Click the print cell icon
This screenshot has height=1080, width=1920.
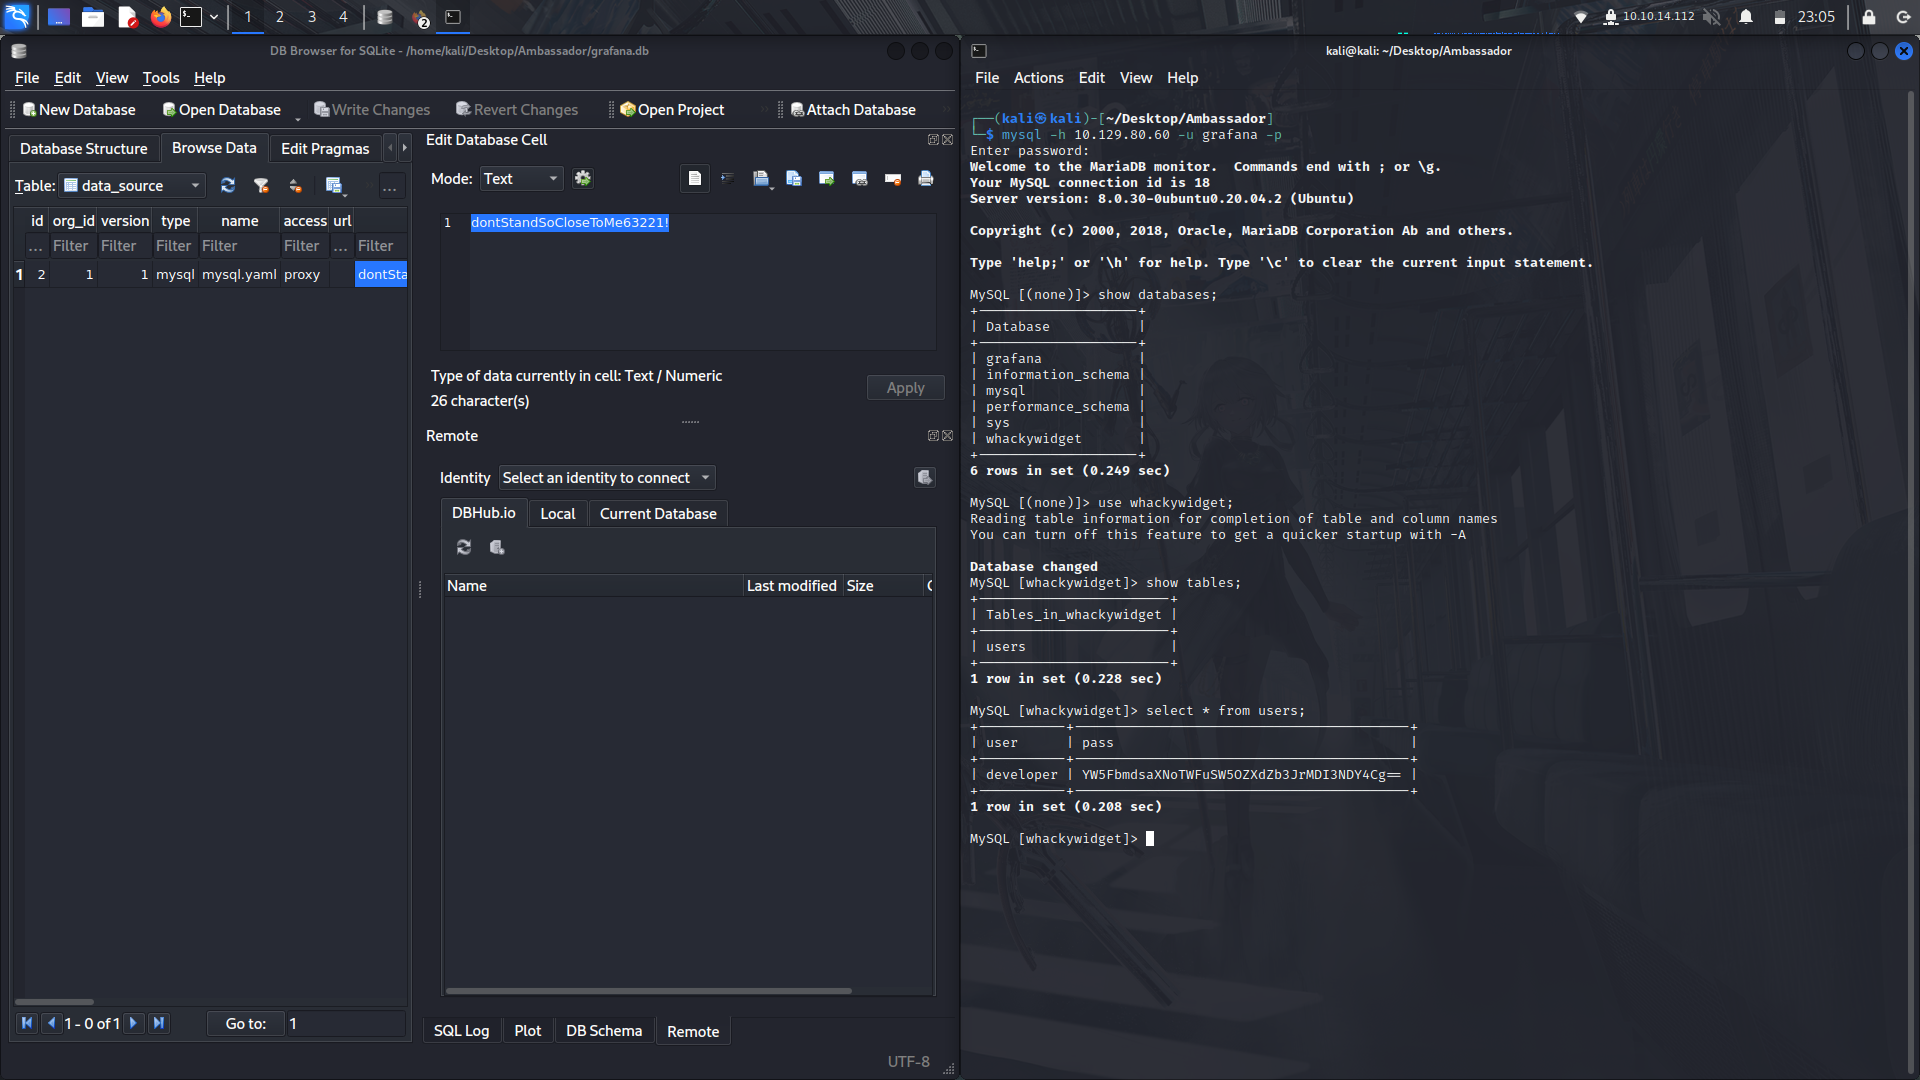point(925,178)
